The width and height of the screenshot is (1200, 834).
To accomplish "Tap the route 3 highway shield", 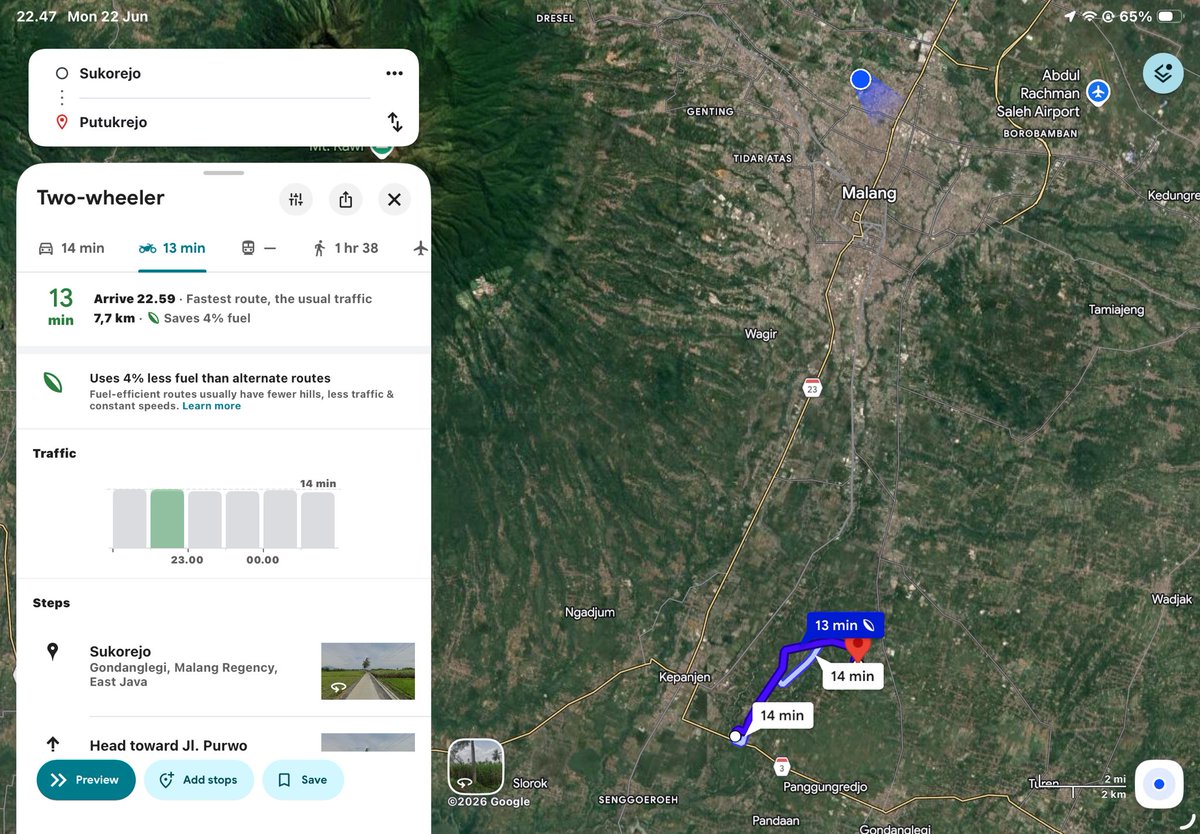I will 782,767.
